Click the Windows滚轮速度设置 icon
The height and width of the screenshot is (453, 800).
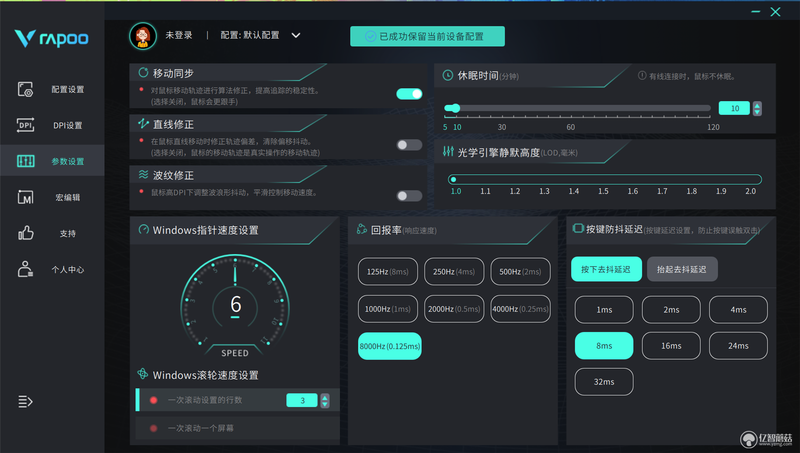click(143, 374)
